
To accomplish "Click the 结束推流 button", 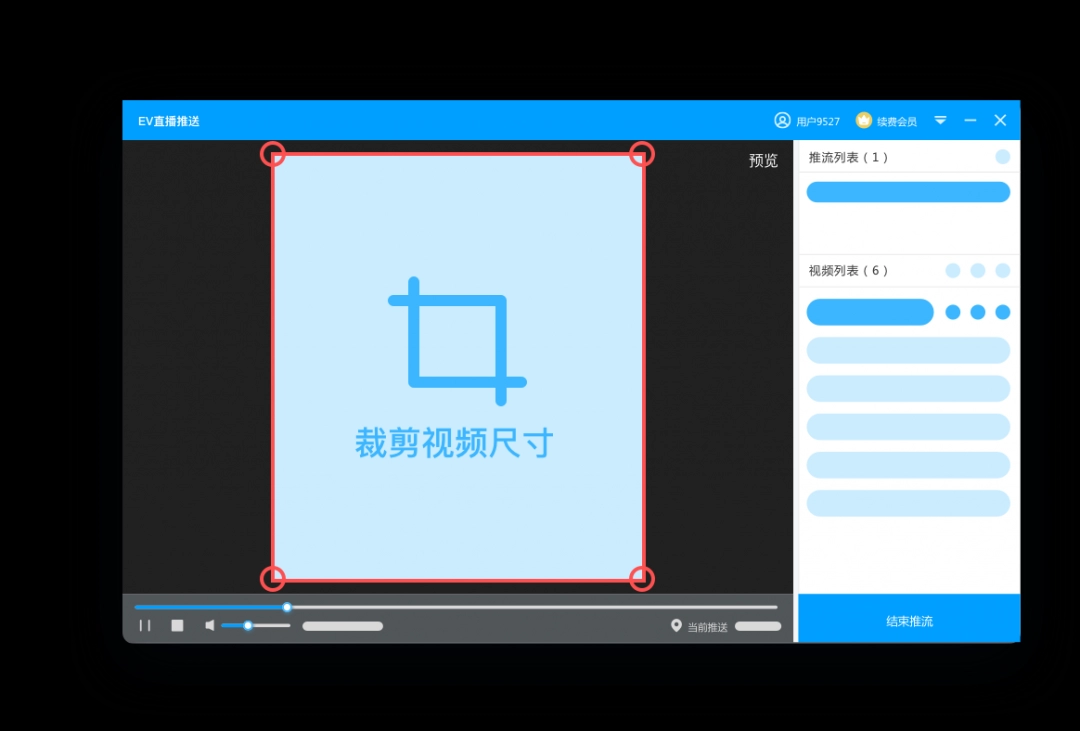I will click(x=908, y=619).
